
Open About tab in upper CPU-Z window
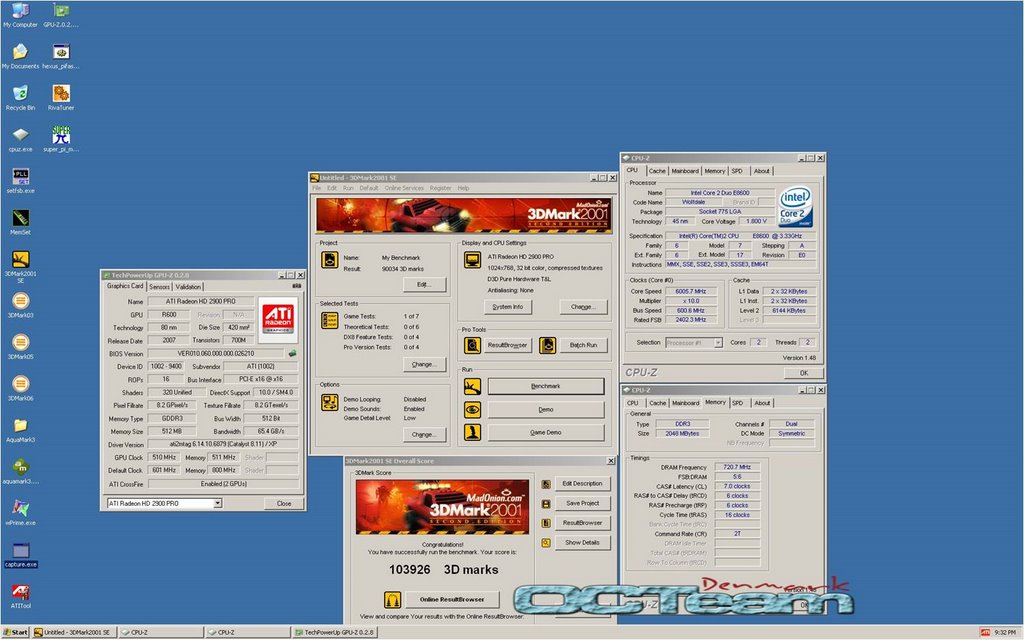coord(761,171)
